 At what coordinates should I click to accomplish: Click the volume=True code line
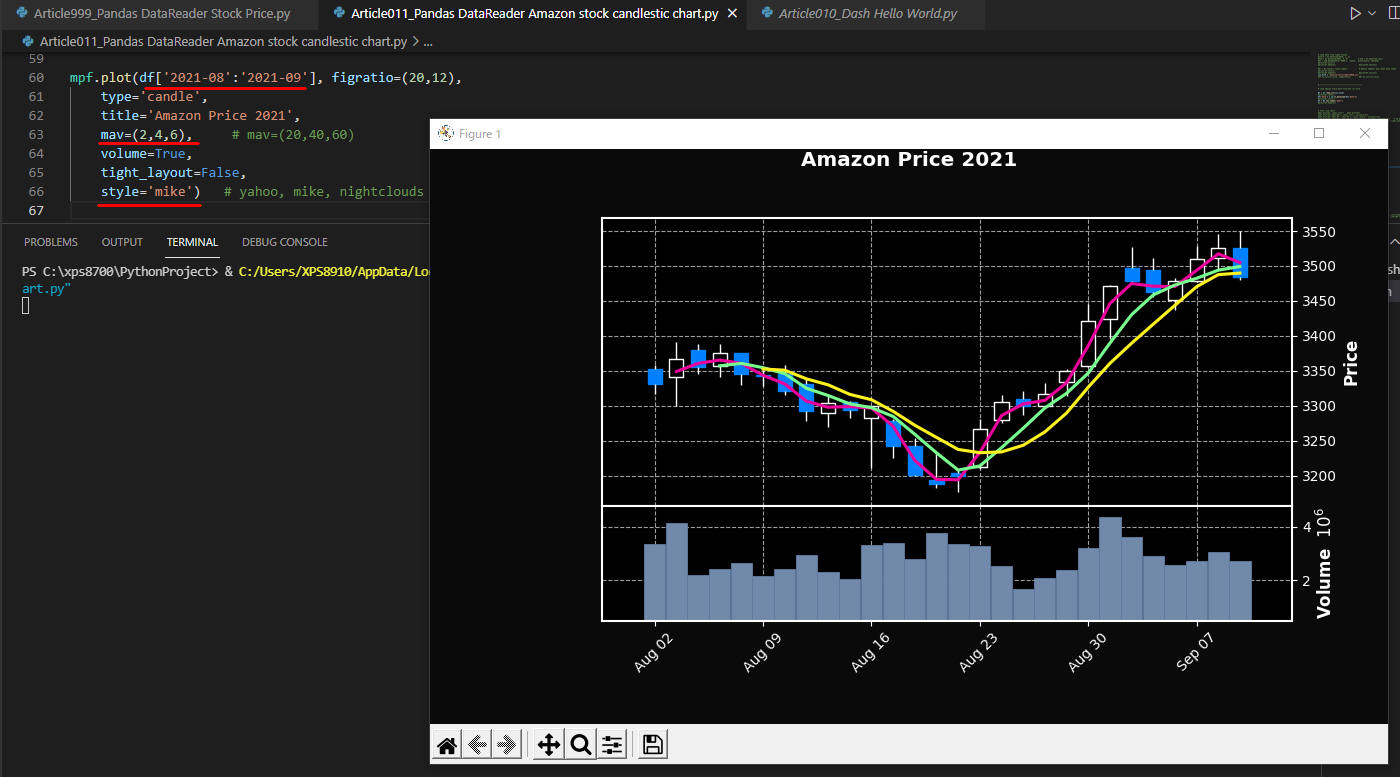146,154
